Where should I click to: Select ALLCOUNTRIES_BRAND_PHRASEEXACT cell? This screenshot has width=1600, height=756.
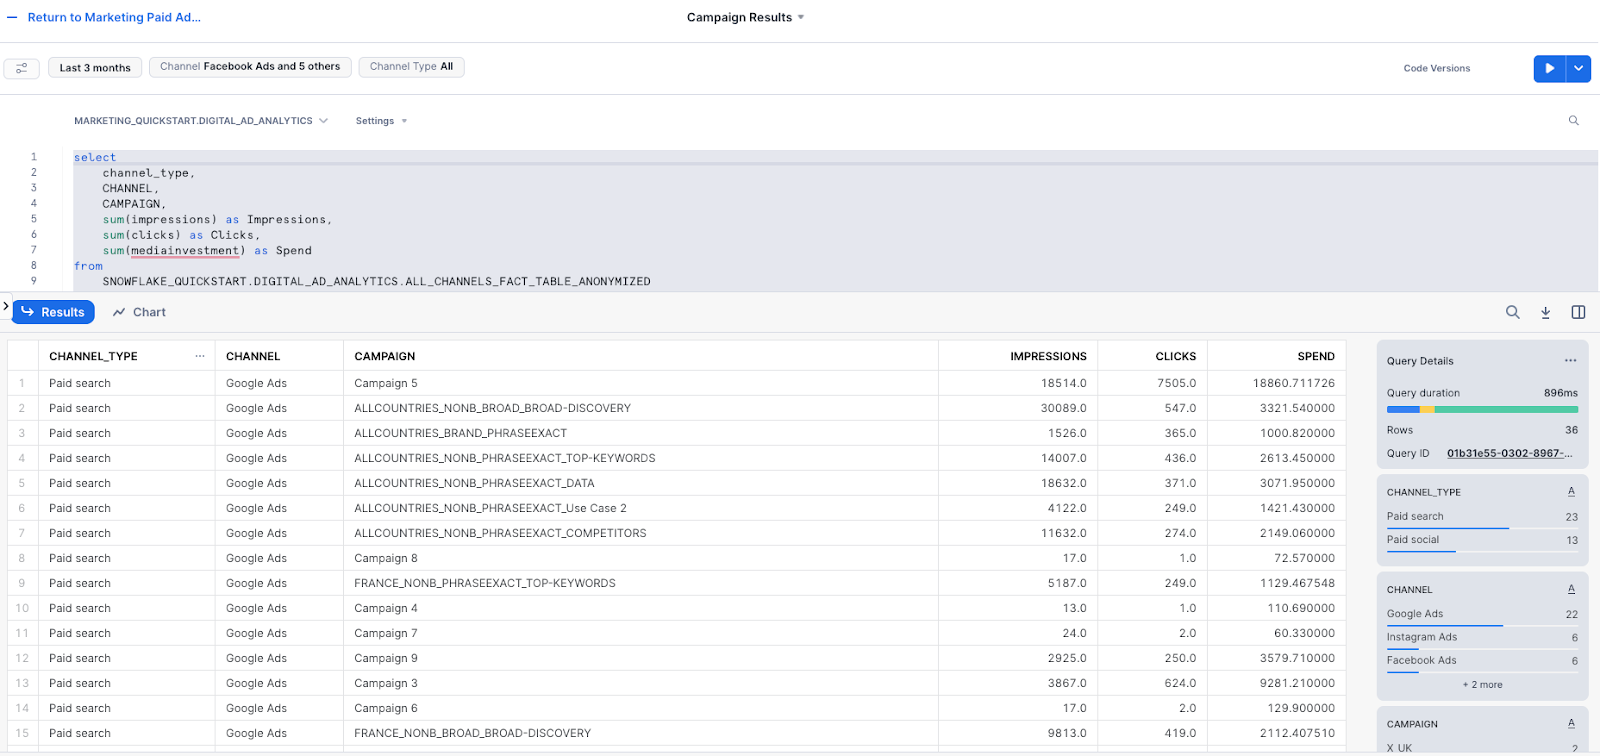(640, 433)
